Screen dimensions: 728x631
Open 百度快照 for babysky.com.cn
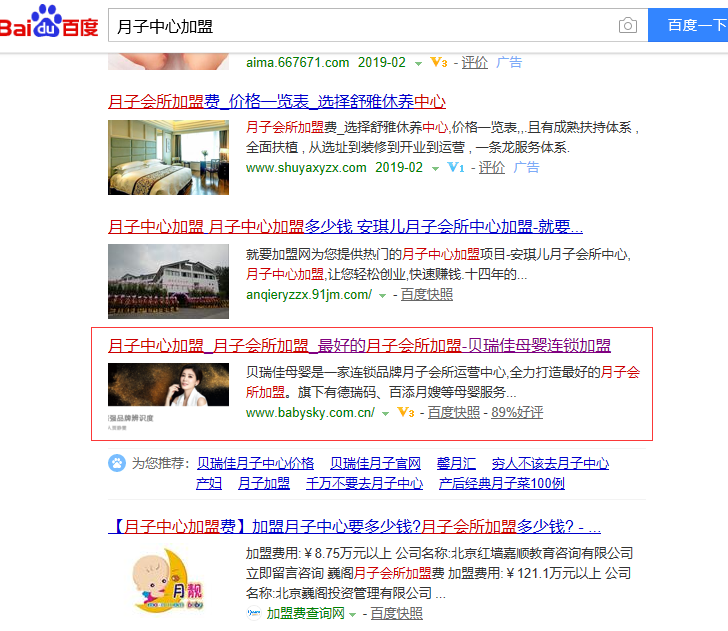(x=454, y=412)
